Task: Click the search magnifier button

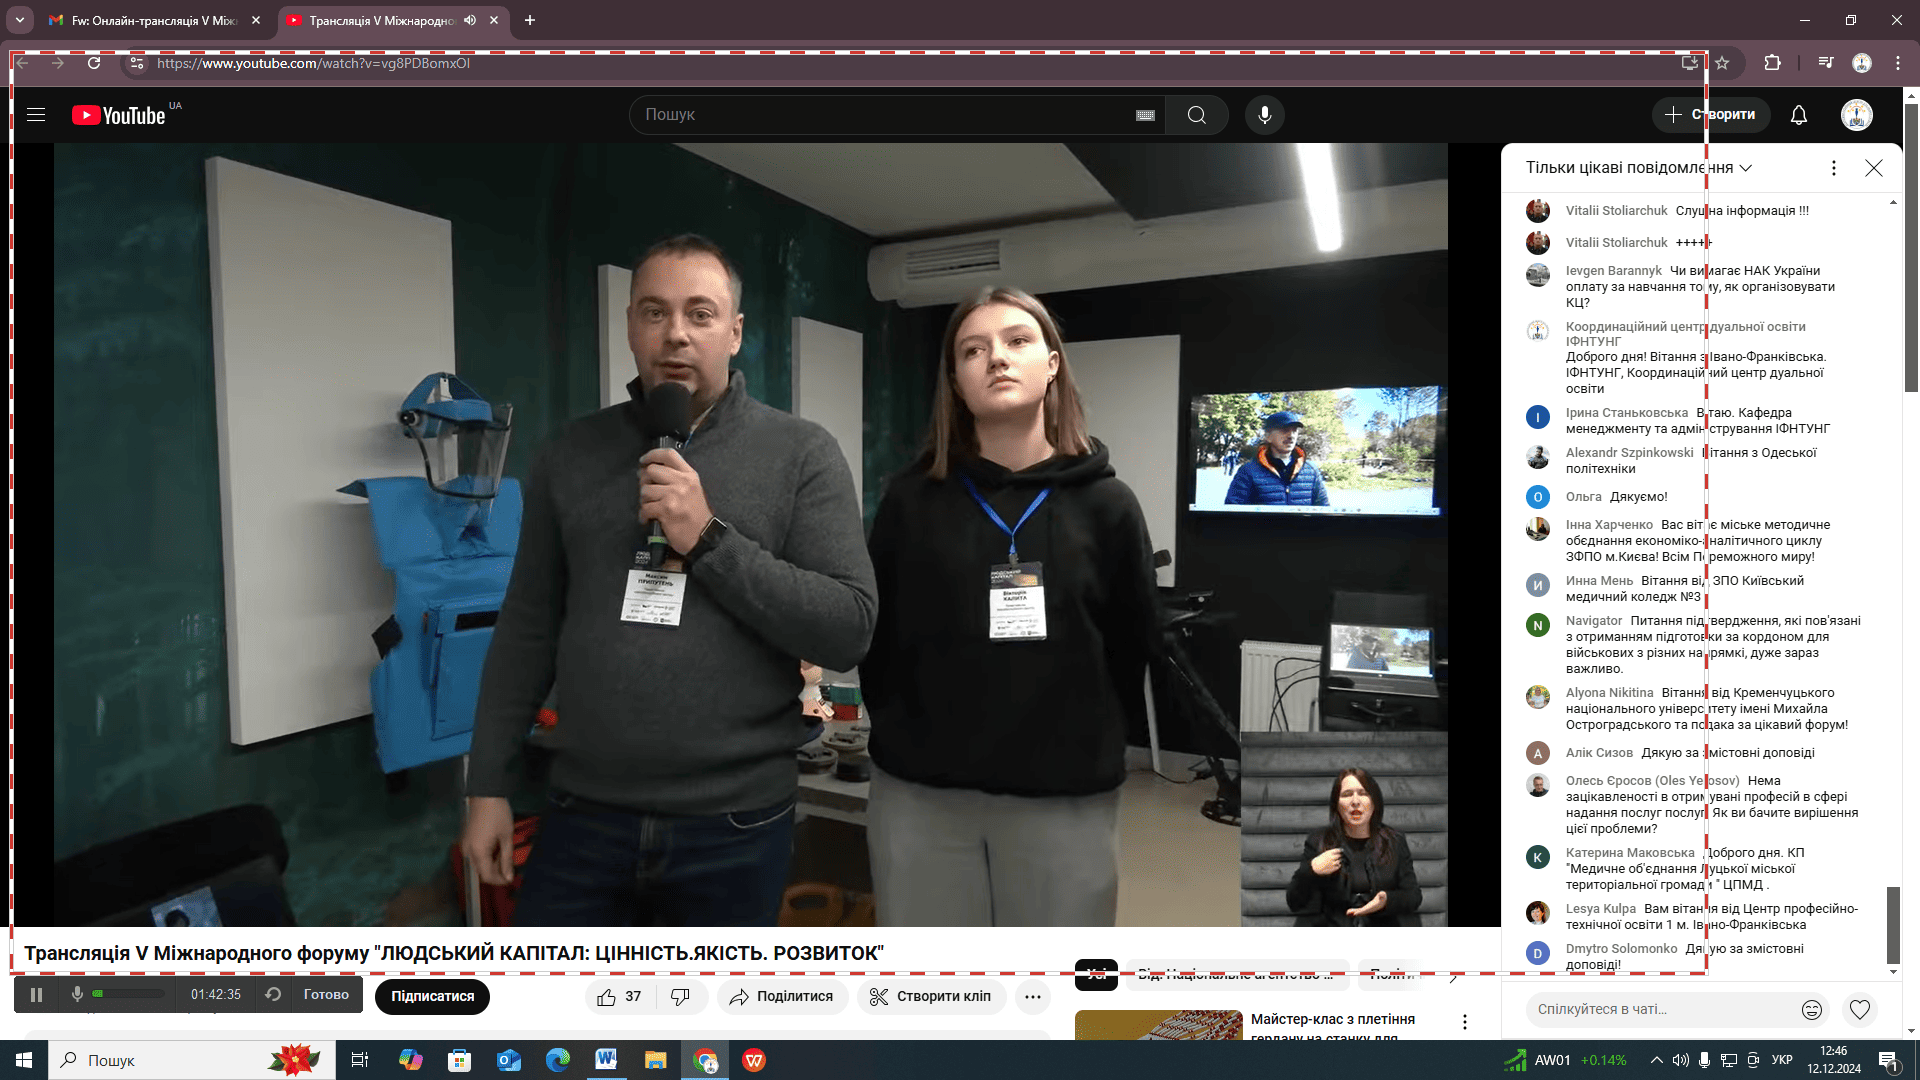Action: pos(1196,115)
